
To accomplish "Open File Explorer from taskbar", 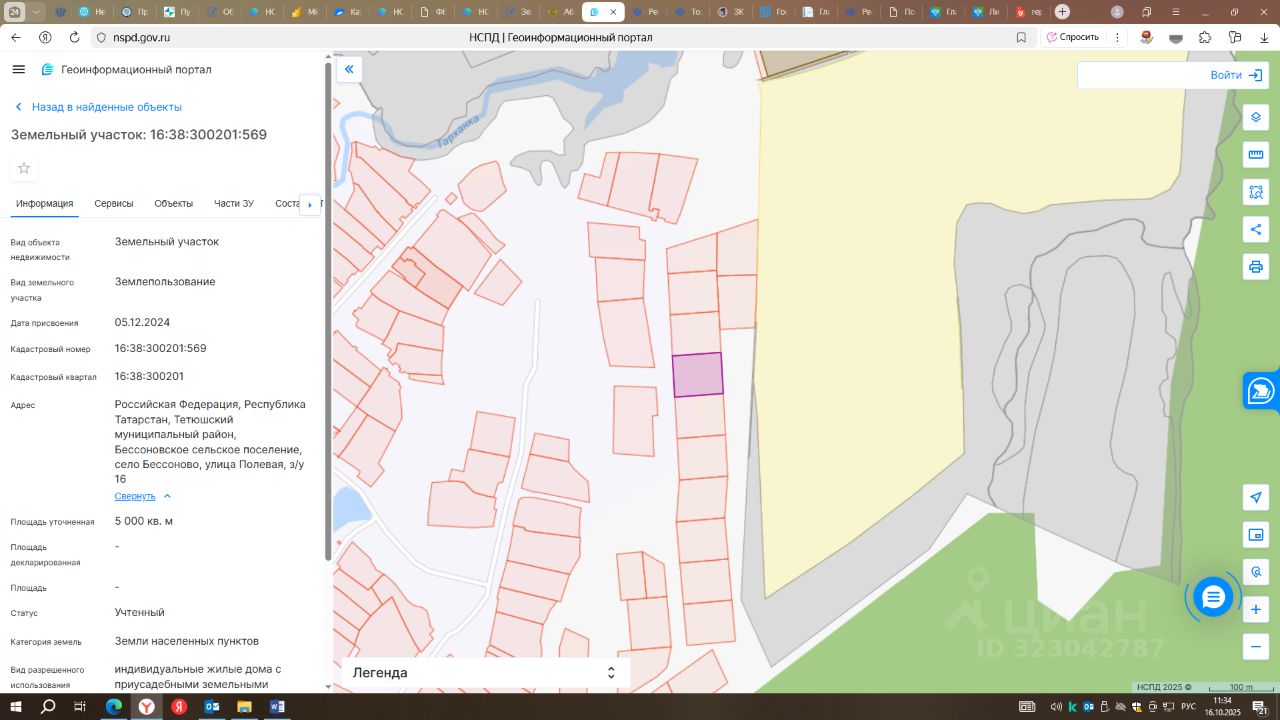I will coord(244,707).
